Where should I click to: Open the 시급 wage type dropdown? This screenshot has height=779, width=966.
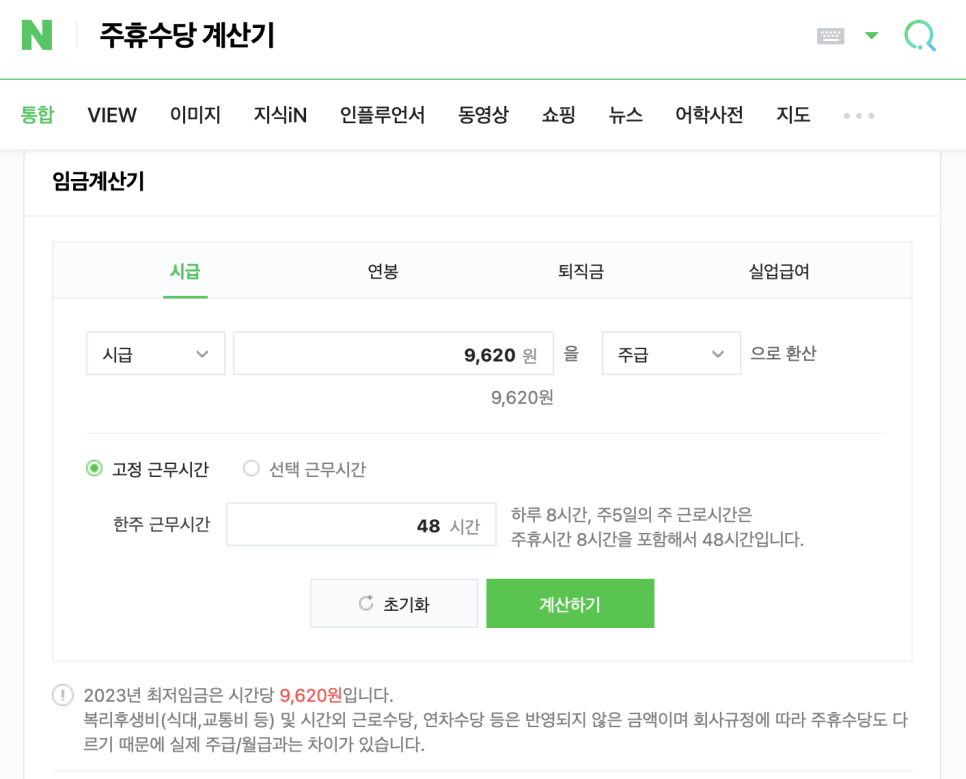pyautogui.click(x=155, y=354)
